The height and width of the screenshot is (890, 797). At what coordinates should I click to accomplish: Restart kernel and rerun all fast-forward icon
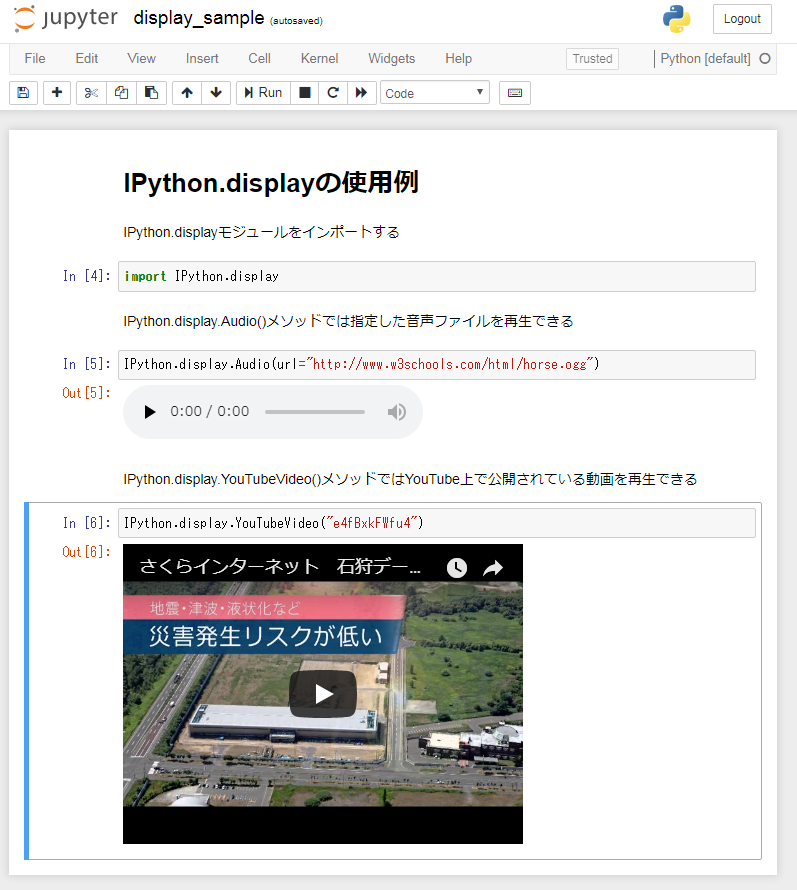[x=362, y=93]
